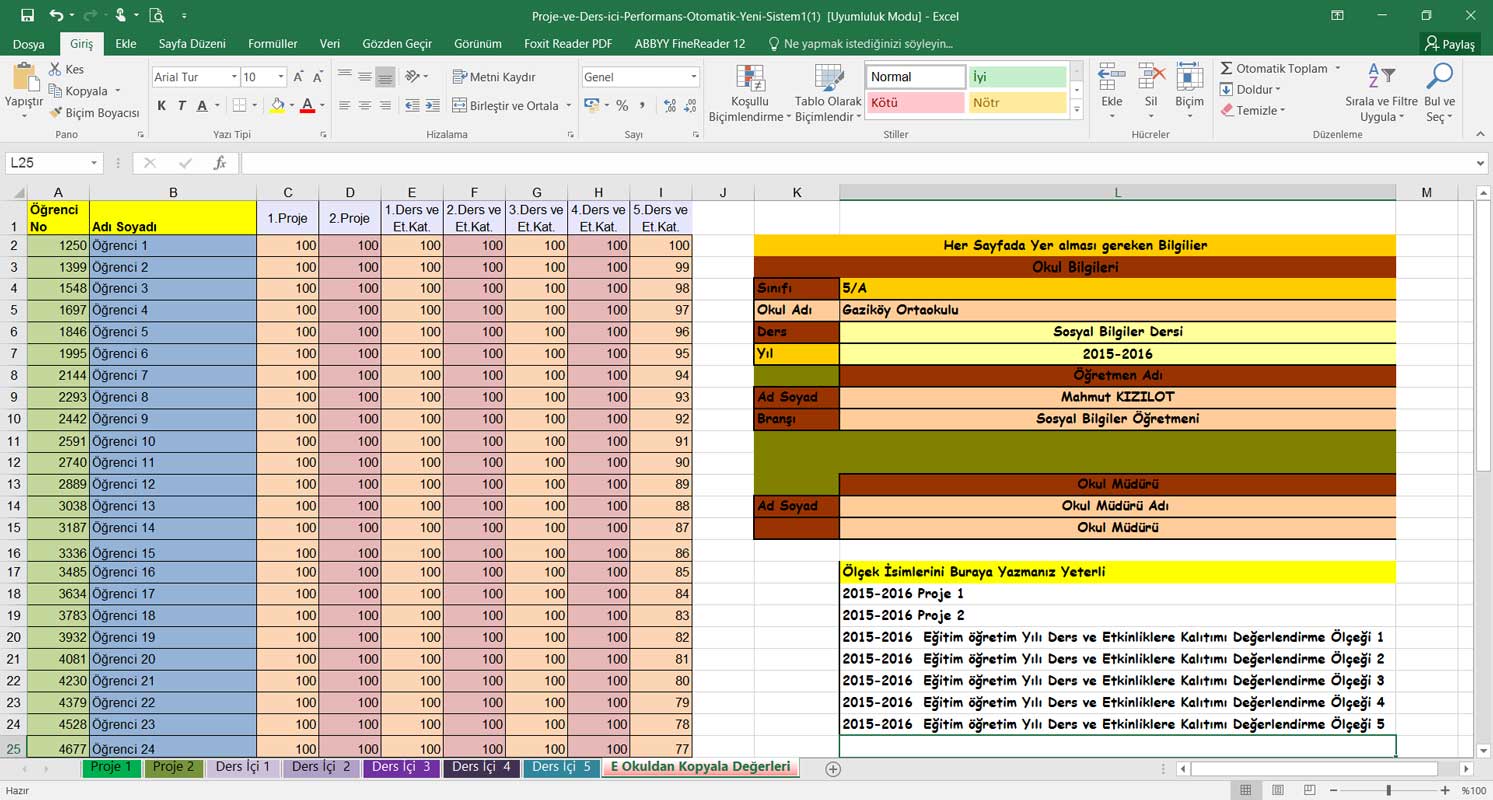
Task: Open the Dosya menu tab
Action: pyautogui.click(x=28, y=44)
